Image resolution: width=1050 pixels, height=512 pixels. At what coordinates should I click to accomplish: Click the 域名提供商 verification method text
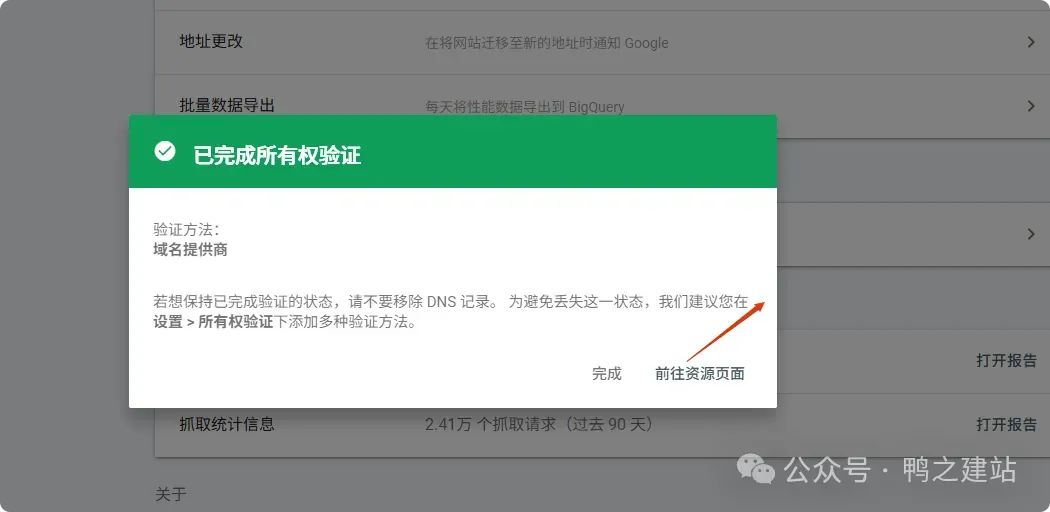(190, 250)
